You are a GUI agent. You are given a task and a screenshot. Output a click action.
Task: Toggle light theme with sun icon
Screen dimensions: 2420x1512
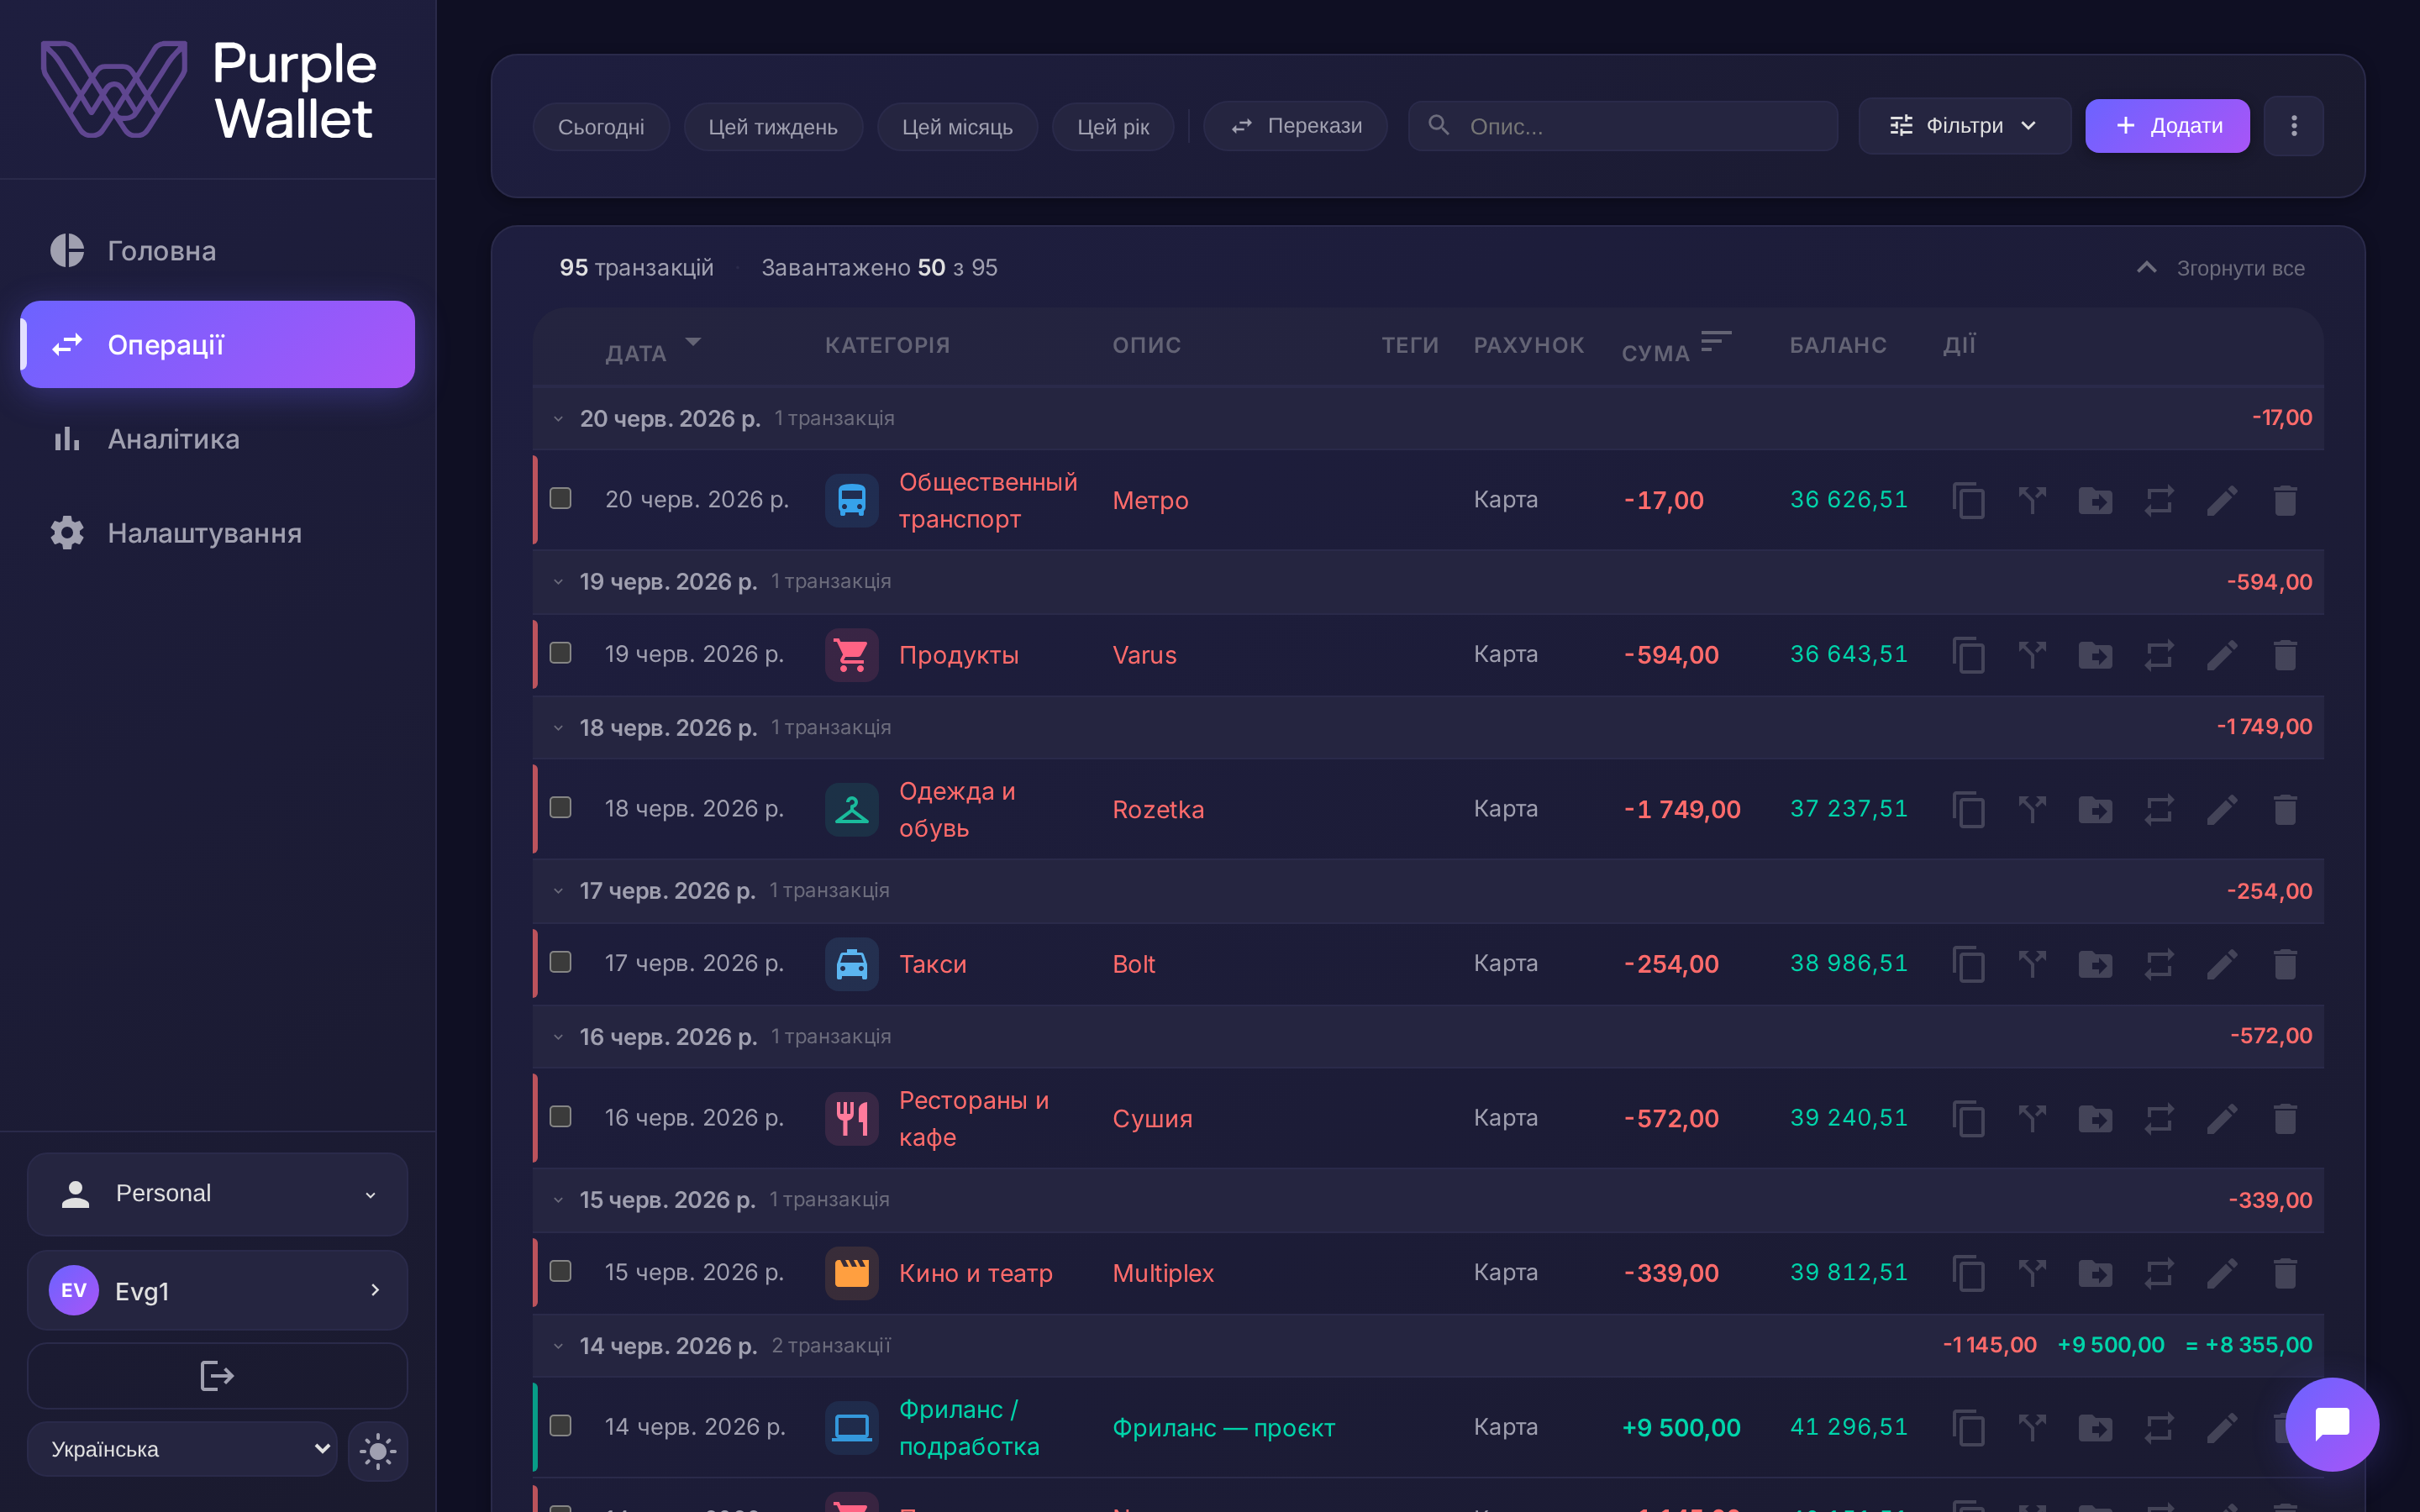378,1450
